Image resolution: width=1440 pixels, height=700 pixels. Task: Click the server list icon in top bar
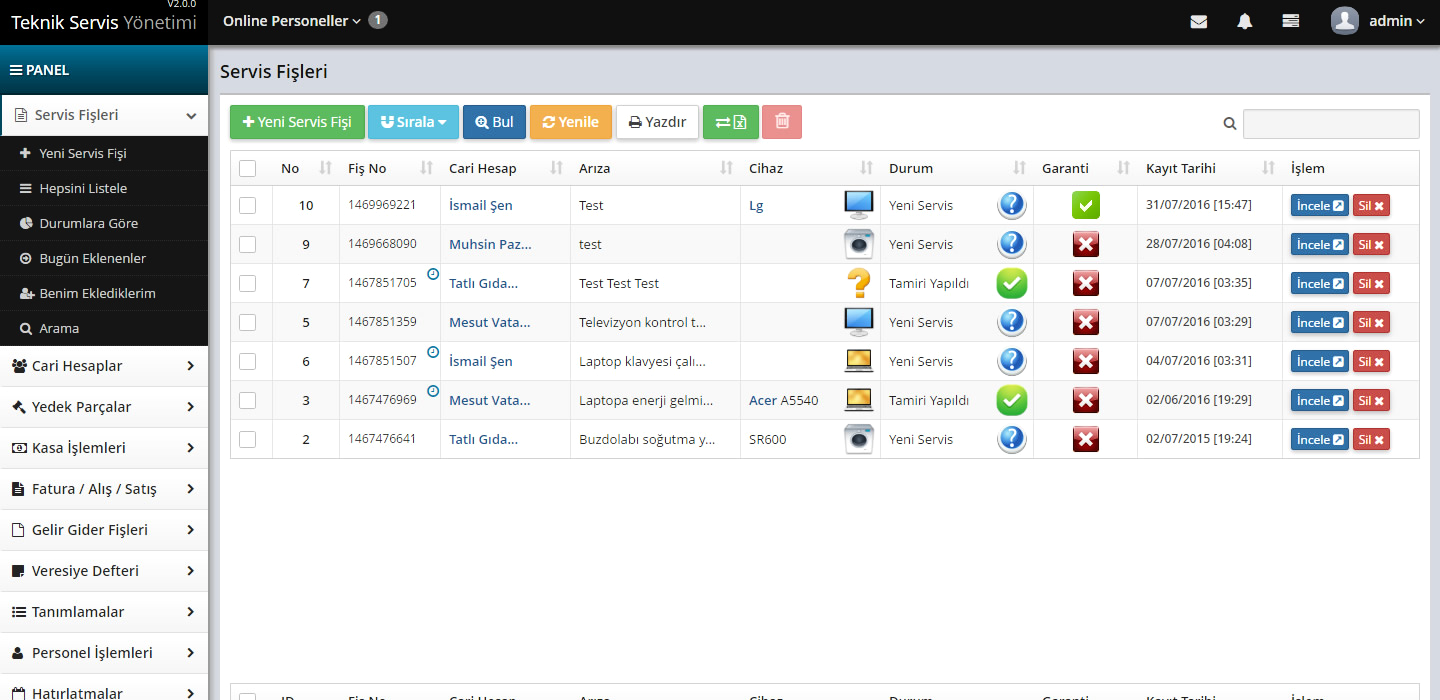(x=1290, y=21)
